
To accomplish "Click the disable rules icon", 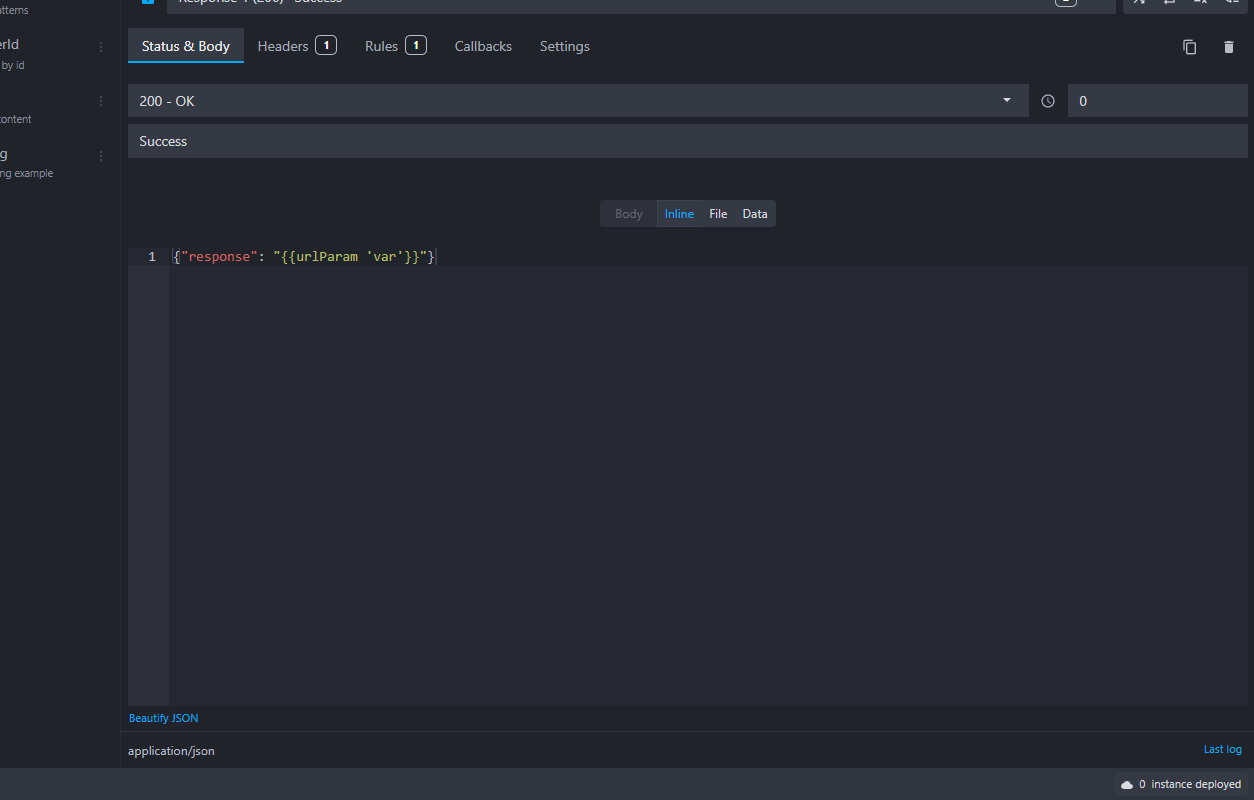I will tap(1199, 5).
